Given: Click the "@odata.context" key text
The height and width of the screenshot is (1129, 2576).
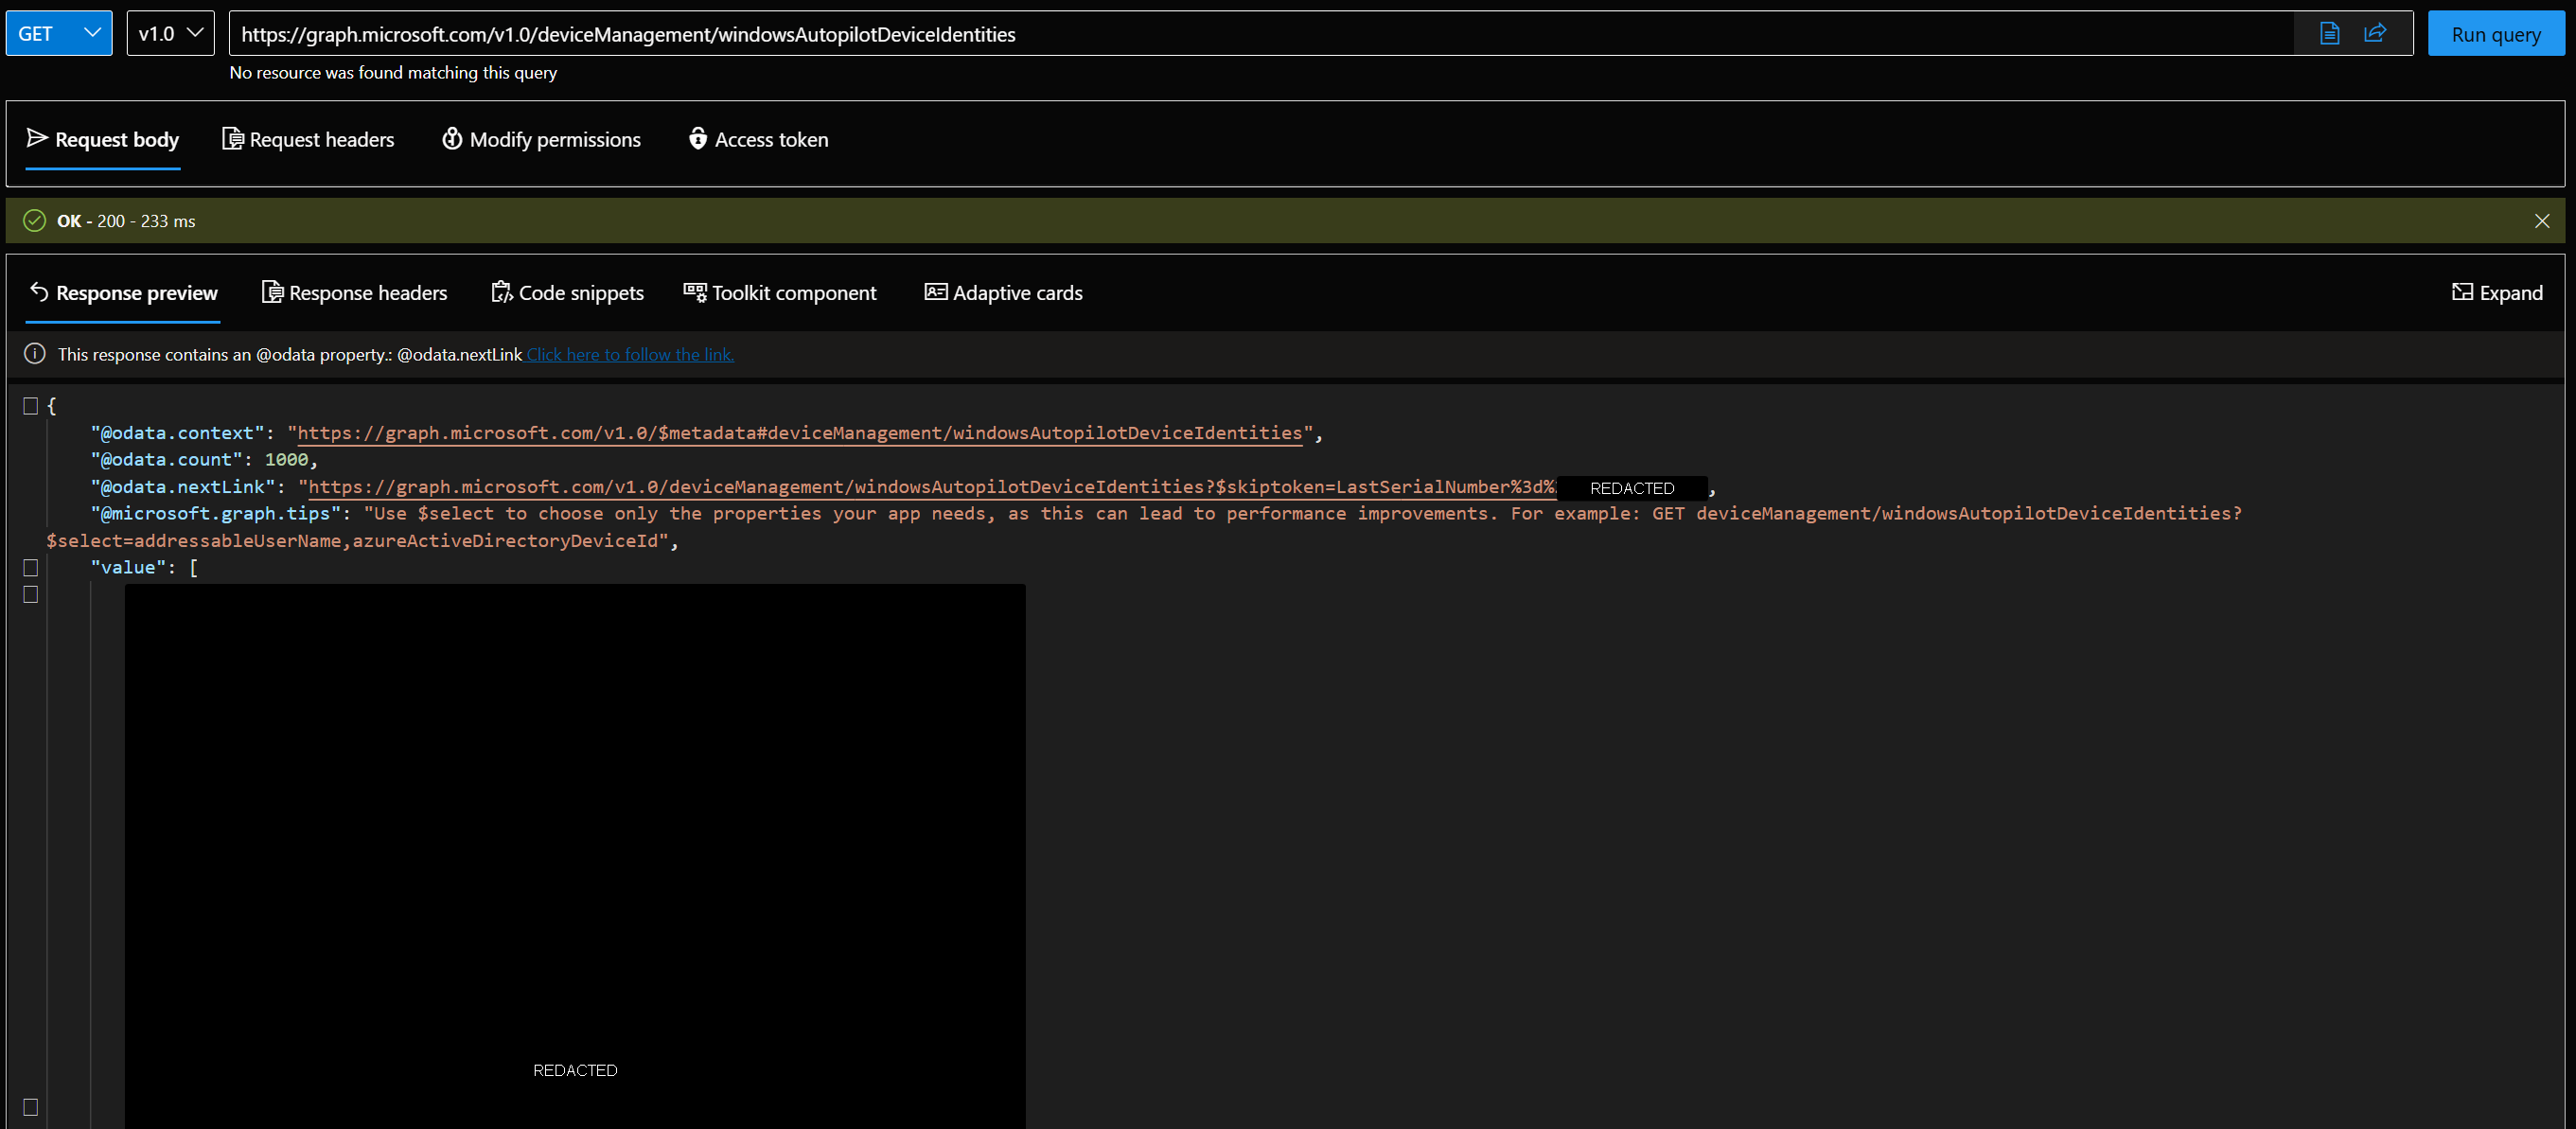Looking at the screenshot, I should click(x=177, y=433).
